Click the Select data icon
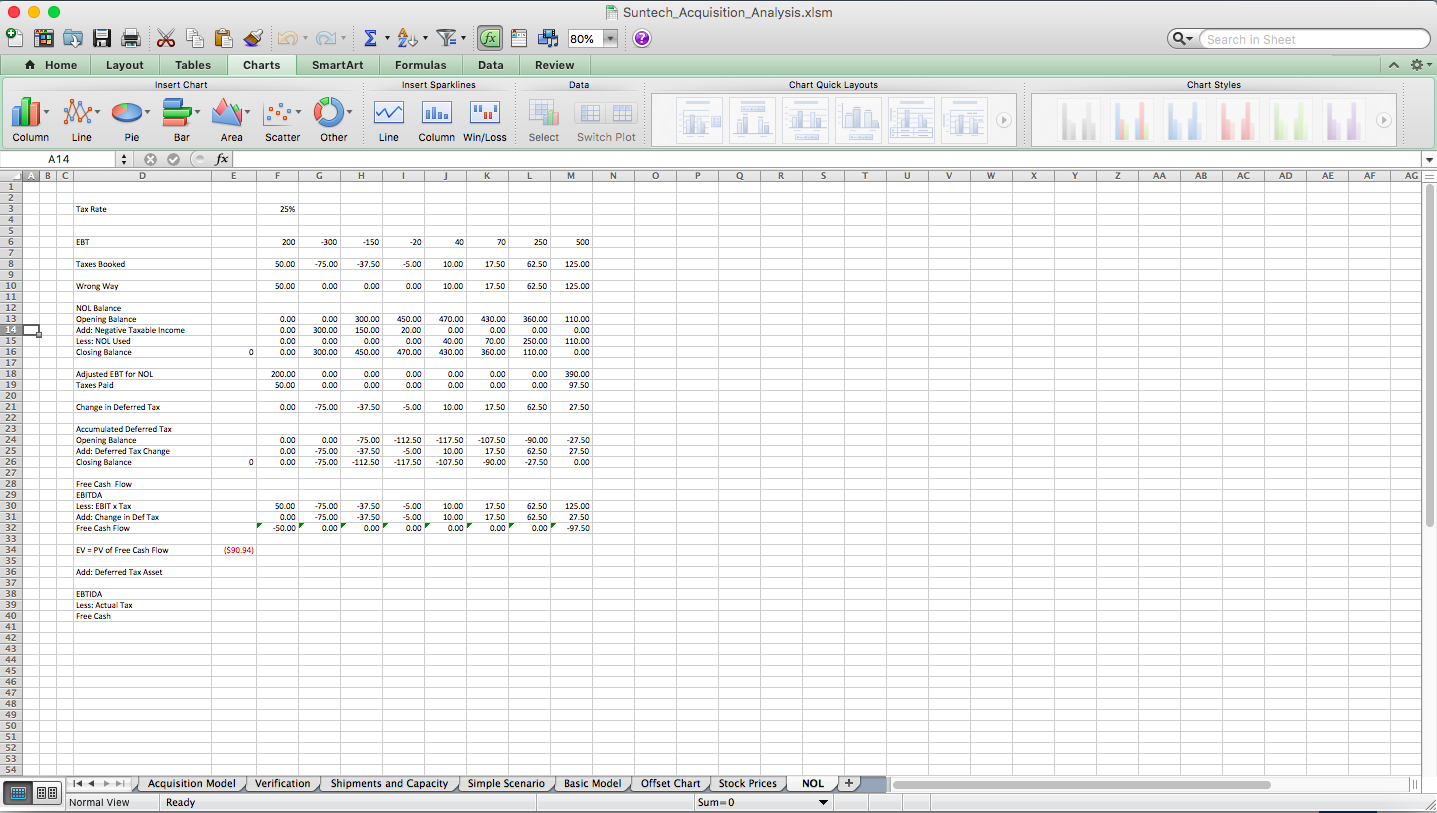This screenshot has height=813, width=1437. point(543,115)
